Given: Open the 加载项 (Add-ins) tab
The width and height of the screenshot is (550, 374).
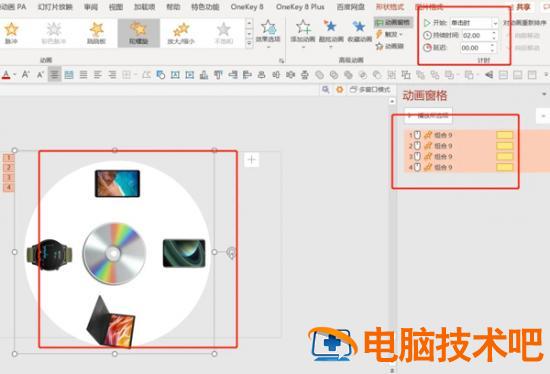Looking at the screenshot, I should [x=145, y=7].
